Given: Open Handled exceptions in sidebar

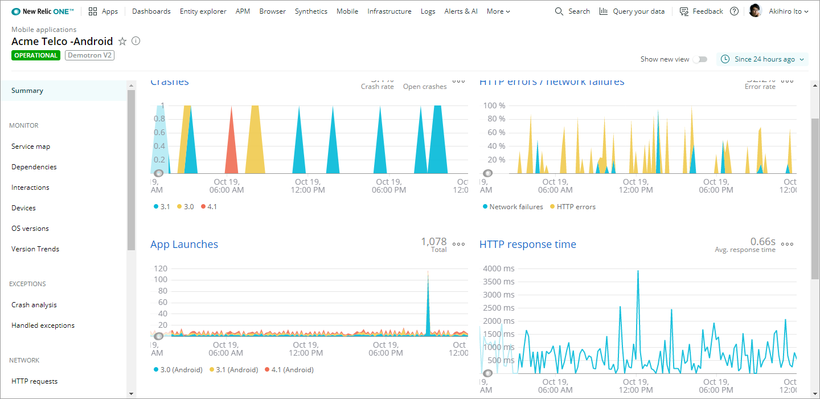Looking at the screenshot, I should [x=43, y=325].
